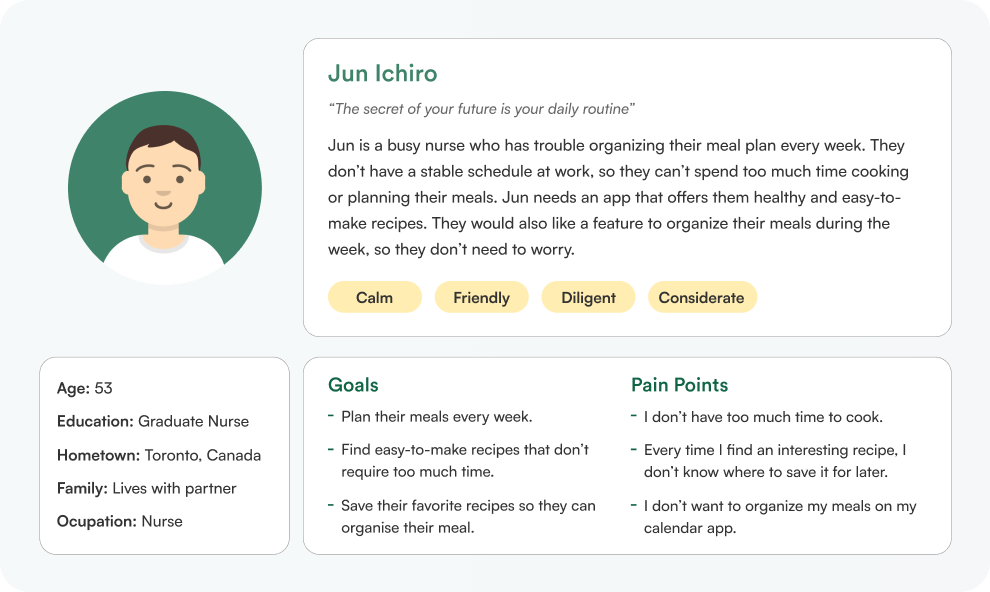Click the Hometown: Toronto, Canada entry

click(x=159, y=455)
